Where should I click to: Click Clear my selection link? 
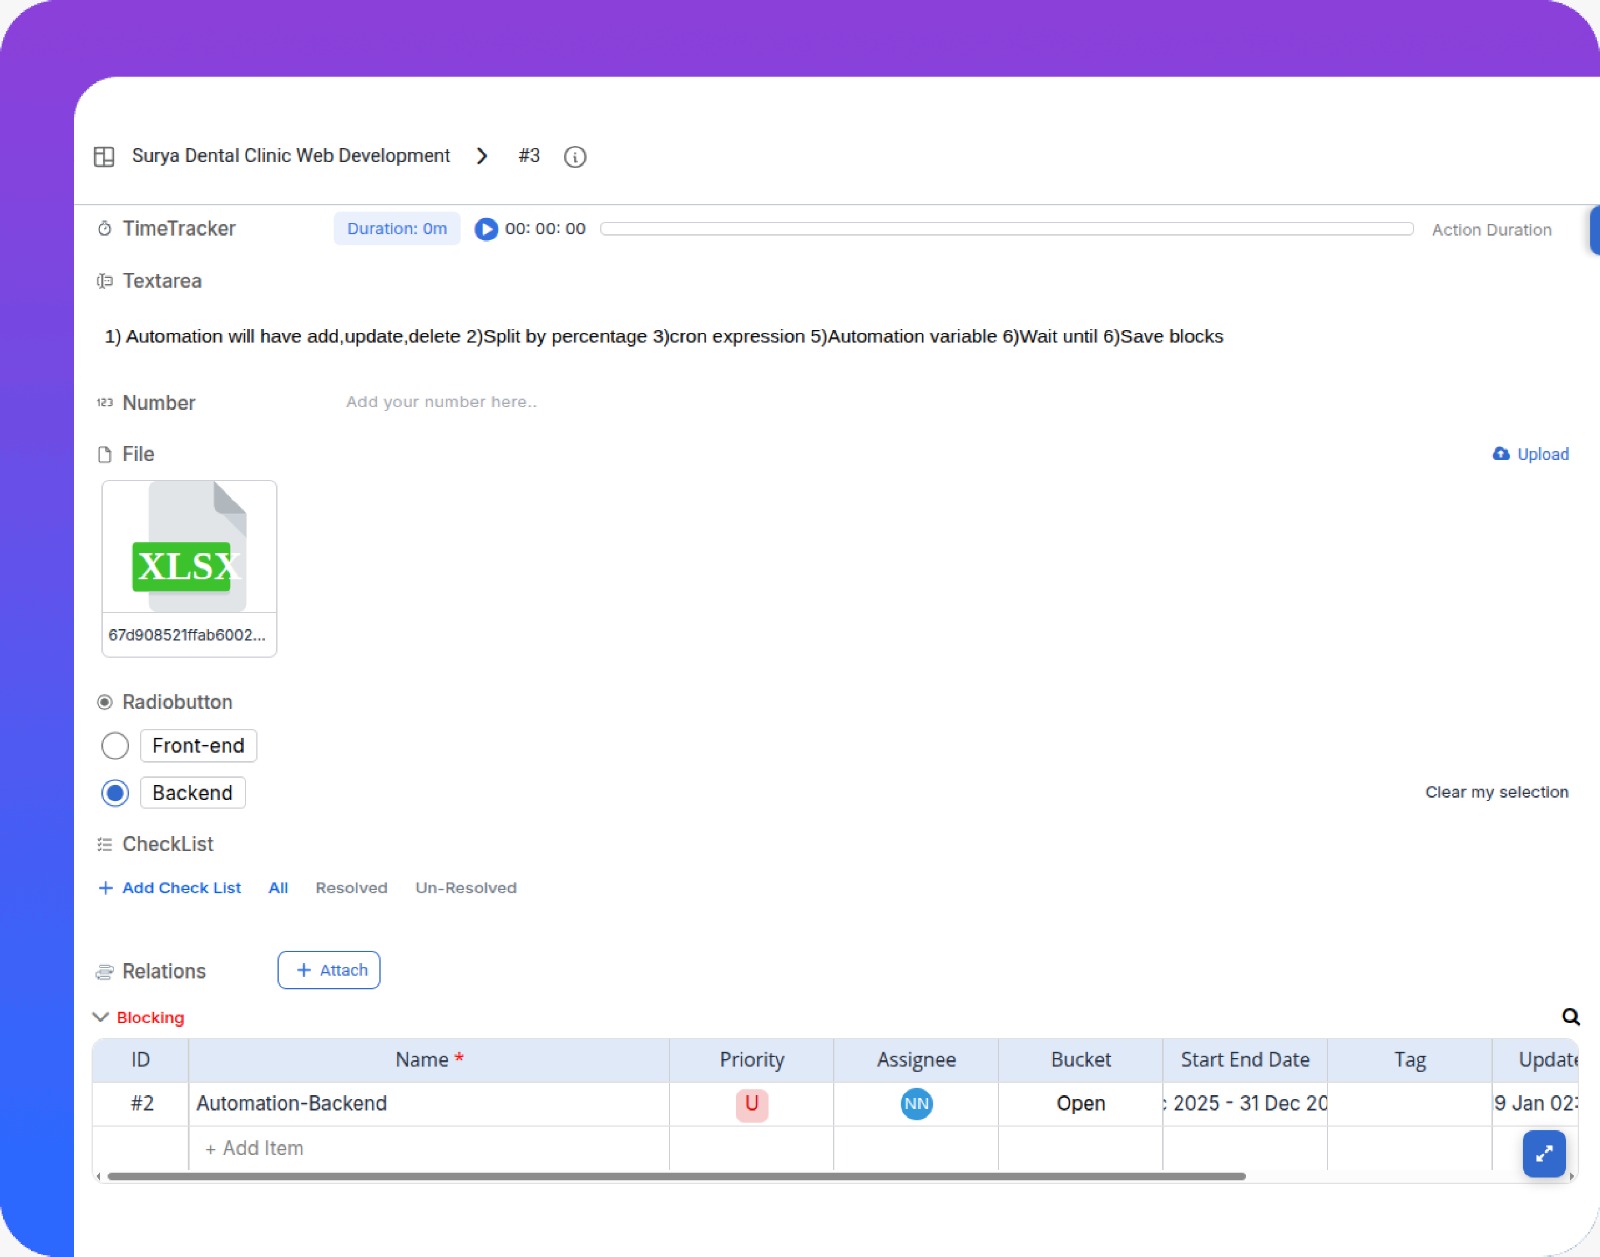(1496, 792)
